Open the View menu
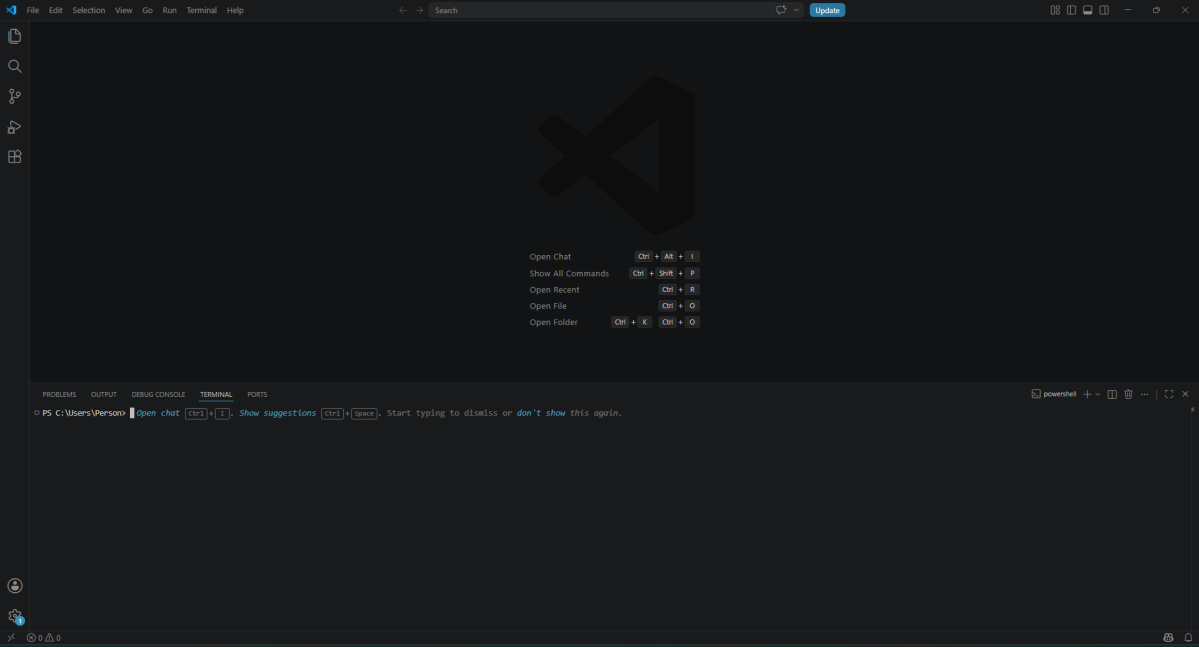 tap(123, 10)
